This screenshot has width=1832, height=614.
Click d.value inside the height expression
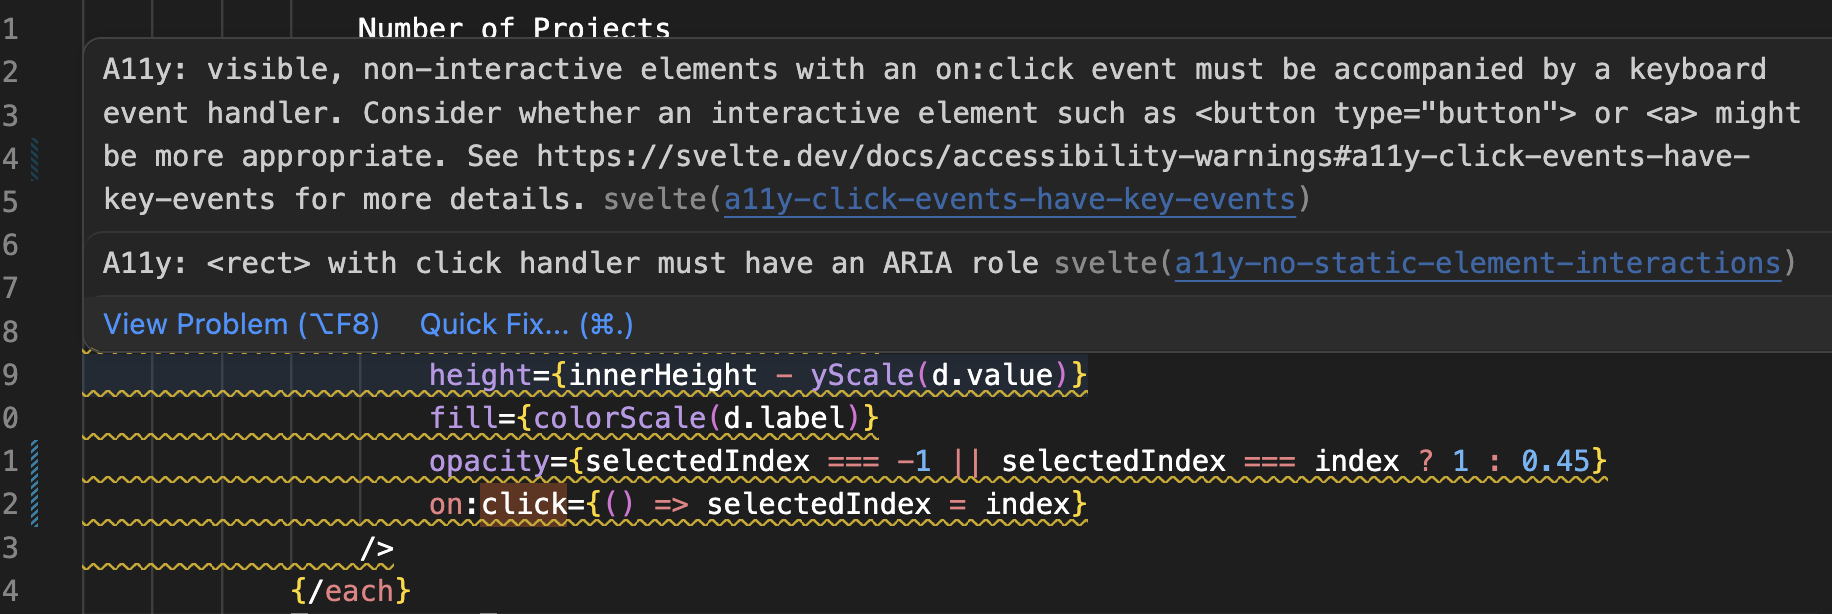click(992, 375)
